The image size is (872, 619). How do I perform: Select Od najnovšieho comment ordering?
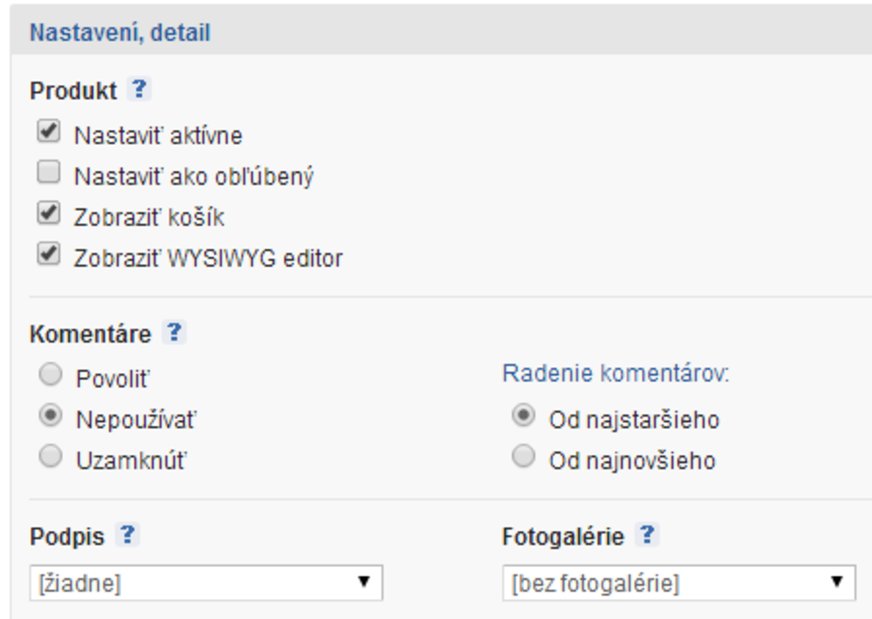coord(522,458)
